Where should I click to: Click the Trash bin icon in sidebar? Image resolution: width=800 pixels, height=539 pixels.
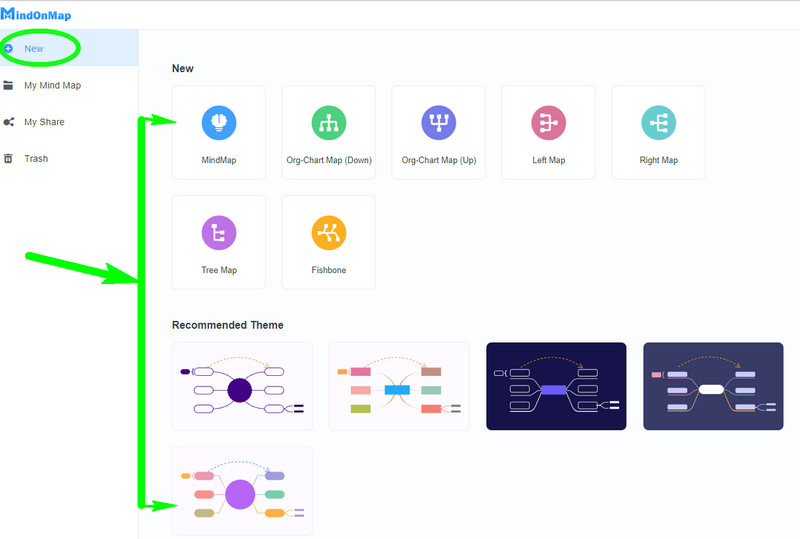(x=9, y=158)
